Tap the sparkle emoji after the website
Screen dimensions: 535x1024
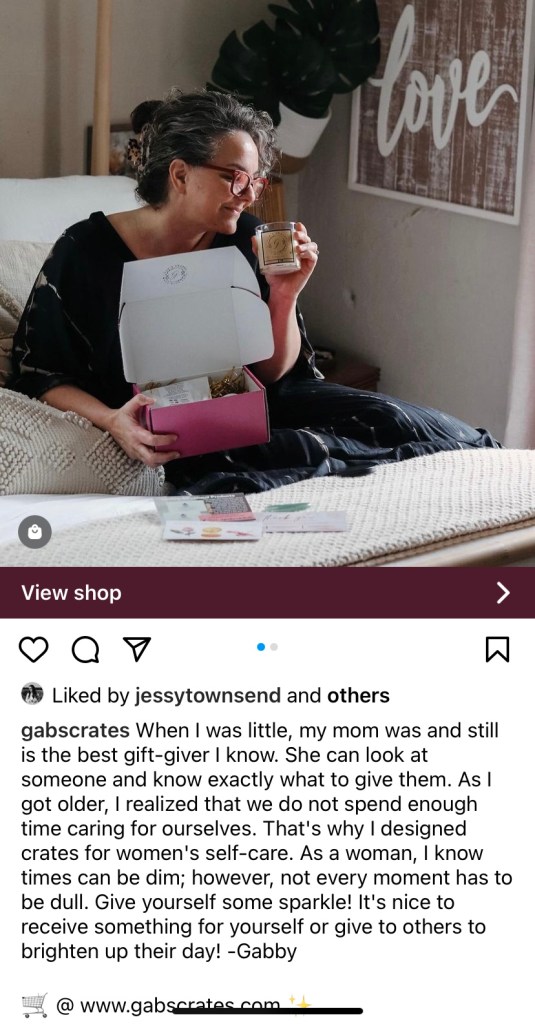click(299, 1002)
